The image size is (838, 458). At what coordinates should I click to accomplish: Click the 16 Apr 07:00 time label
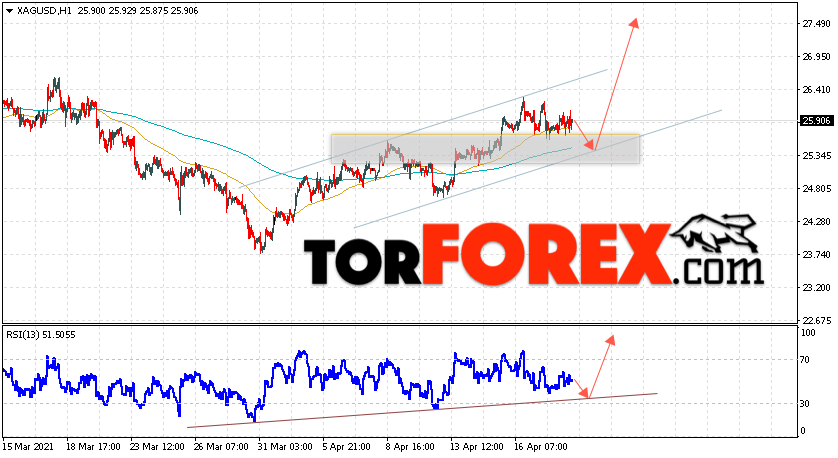[539, 446]
